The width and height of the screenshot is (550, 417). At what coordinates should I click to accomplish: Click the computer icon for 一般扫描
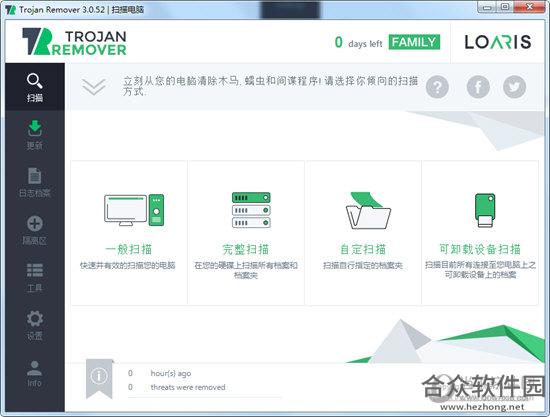pyautogui.click(x=134, y=210)
